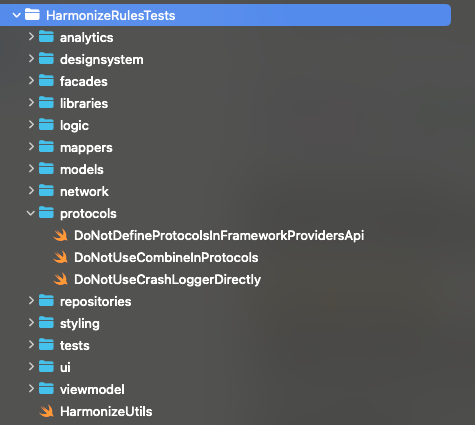Click the Swift icon beside DoNotDefineProtocolsInFrameworkProvidersApi

pyautogui.click(x=61, y=235)
